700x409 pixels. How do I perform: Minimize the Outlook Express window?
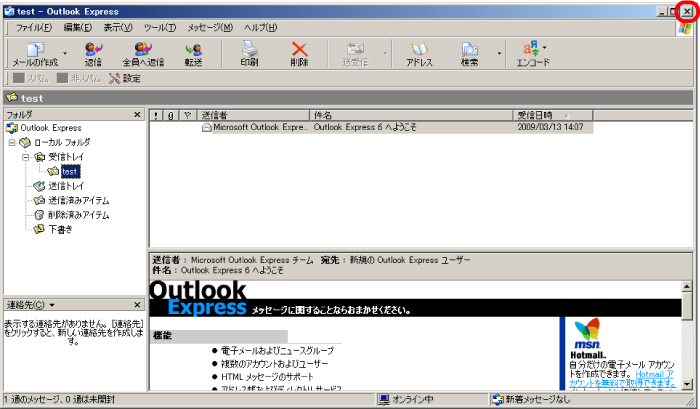tap(662, 12)
